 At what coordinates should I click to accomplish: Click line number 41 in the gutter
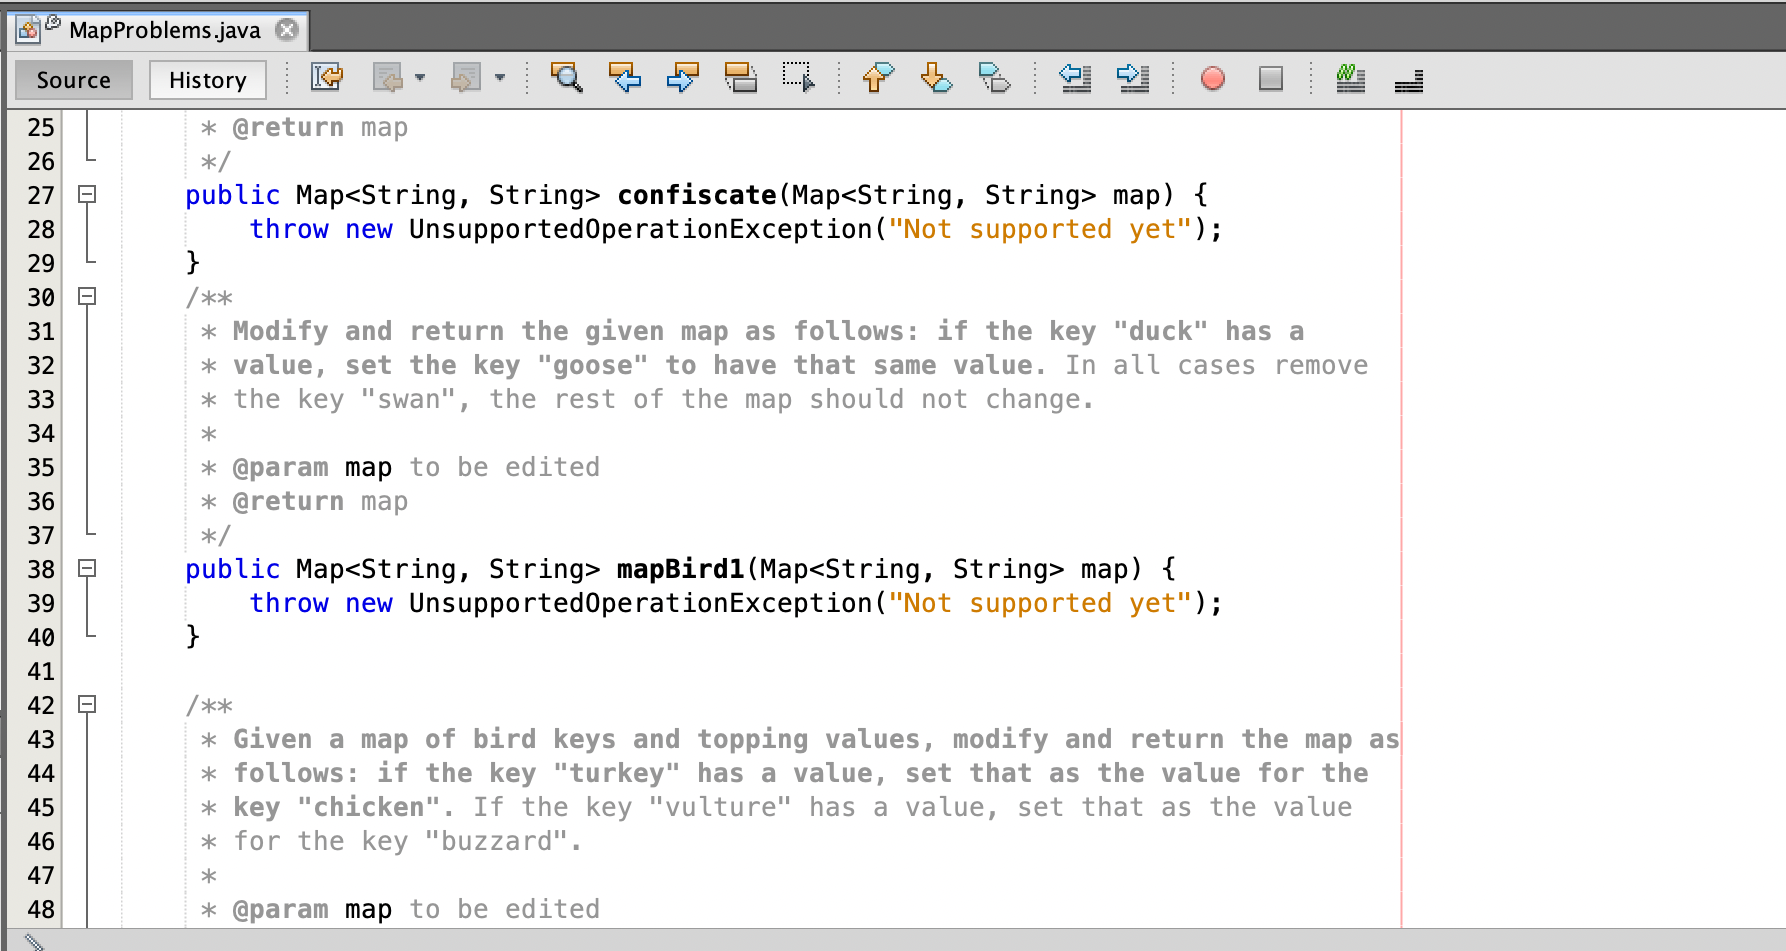point(41,671)
